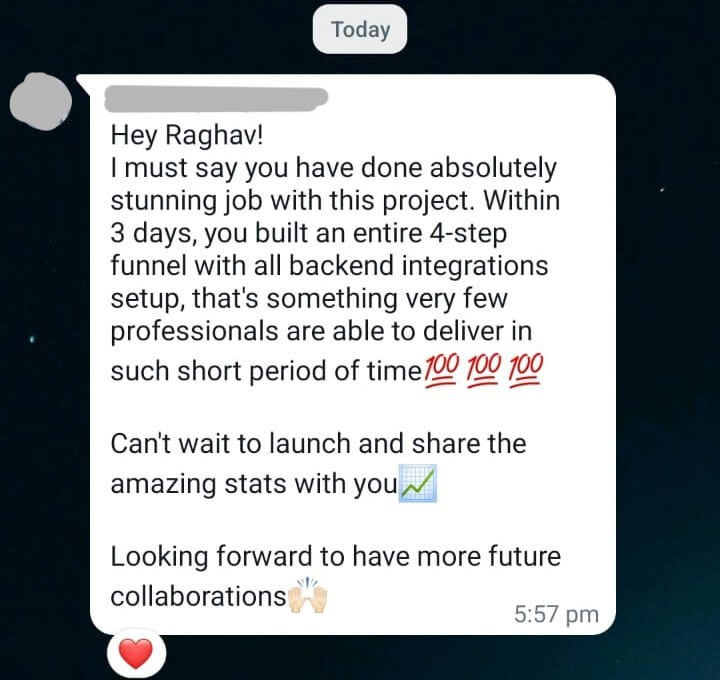Open the blurred sender profile picture
This screenshot has height=680, width=720.
coord(40,101)
